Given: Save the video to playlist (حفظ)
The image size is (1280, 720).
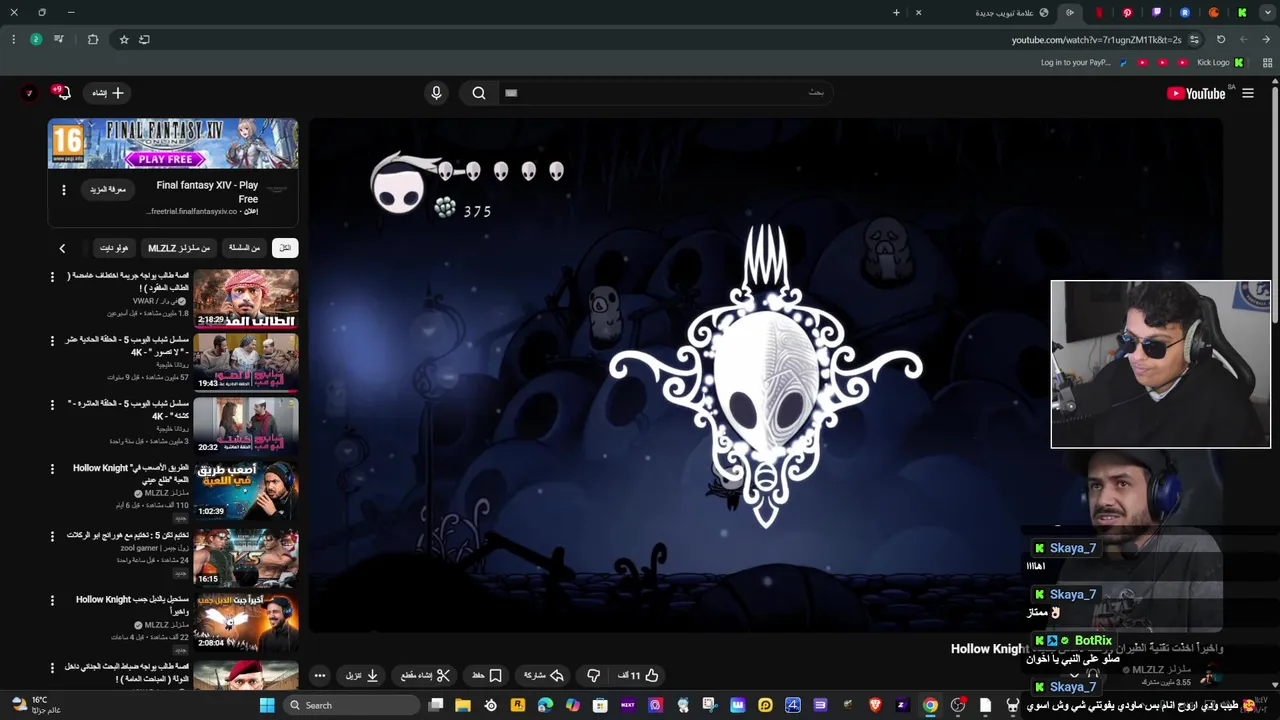Looking at the screenshot, I should click(x=487, y=675).
